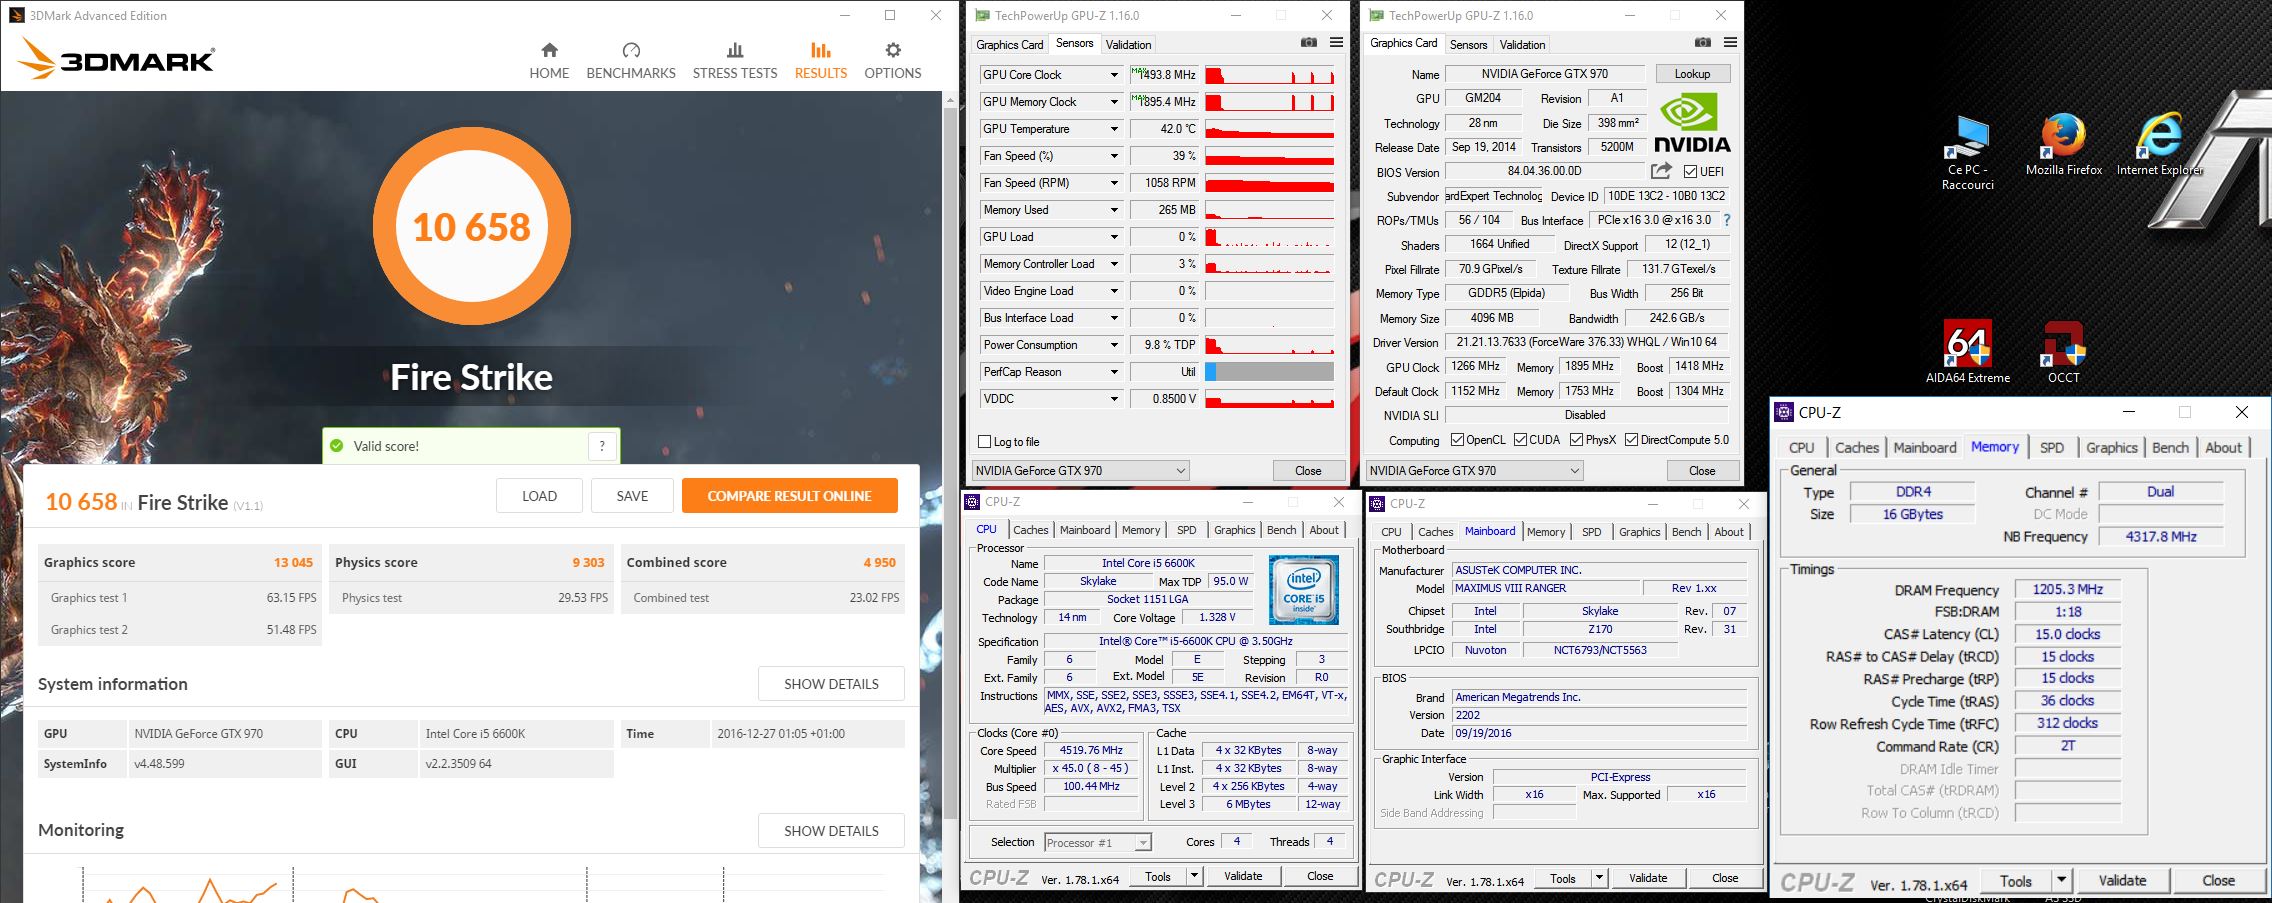Click the Name field in GPU-Z
This screenshot has width=2272, height=903.
[x=1544, y=74]
